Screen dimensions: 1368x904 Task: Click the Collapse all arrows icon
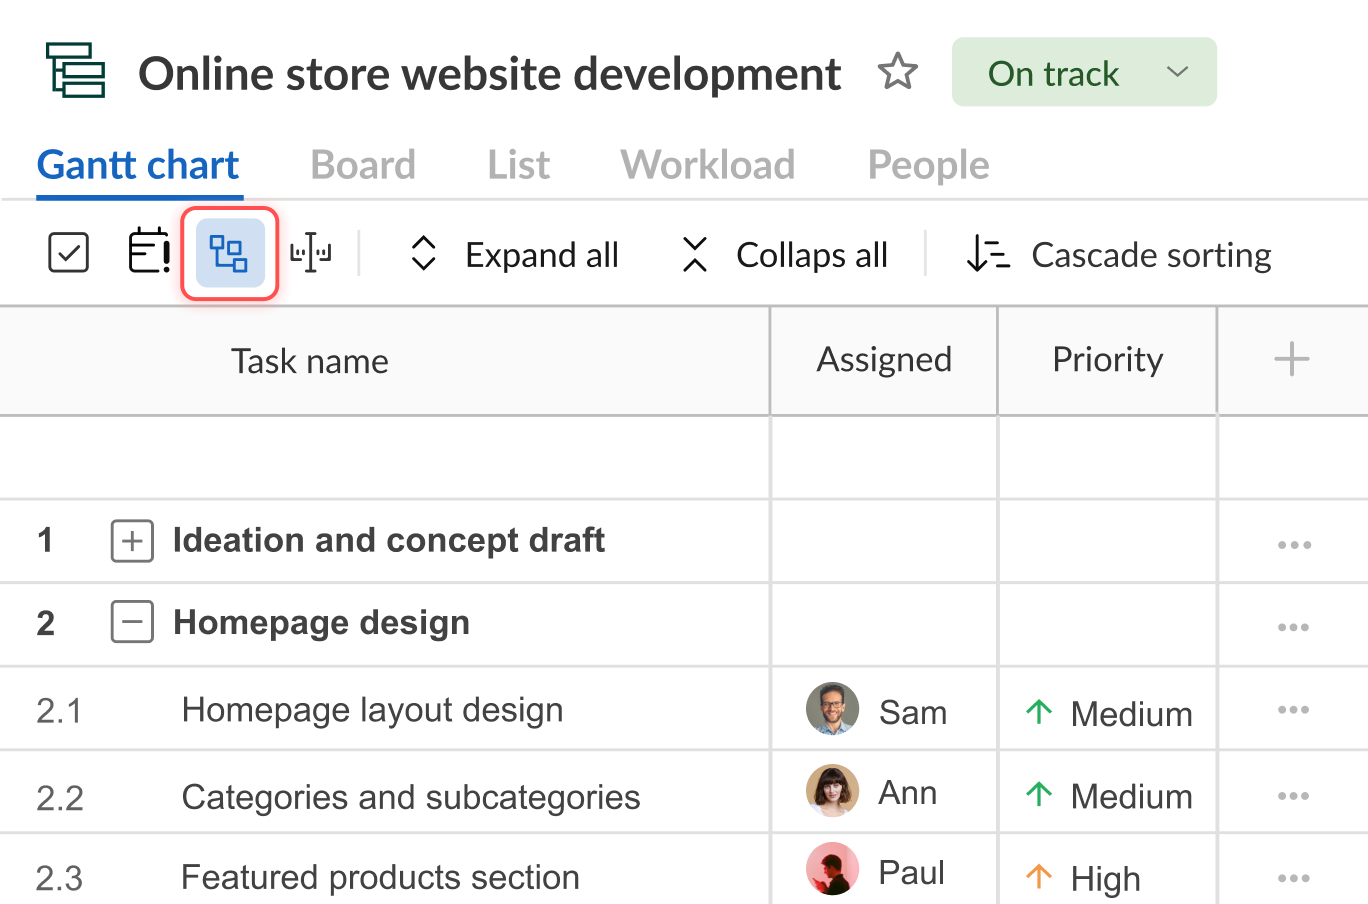coord(694,253)
